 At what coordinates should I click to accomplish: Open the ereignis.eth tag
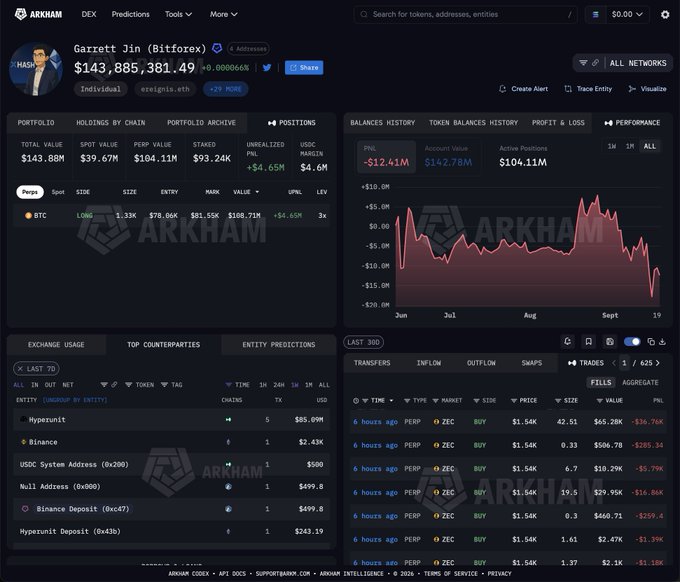point(165,89)
